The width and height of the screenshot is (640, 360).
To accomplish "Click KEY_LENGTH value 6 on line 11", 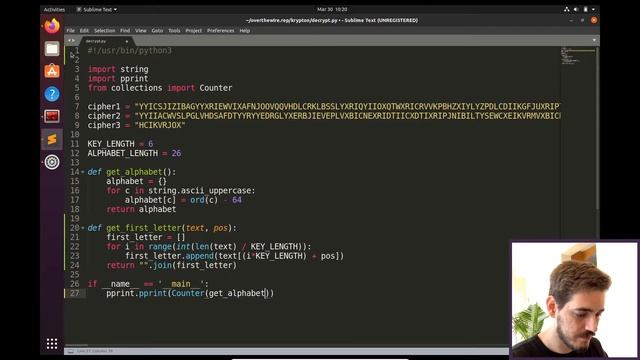I will 151,144.
